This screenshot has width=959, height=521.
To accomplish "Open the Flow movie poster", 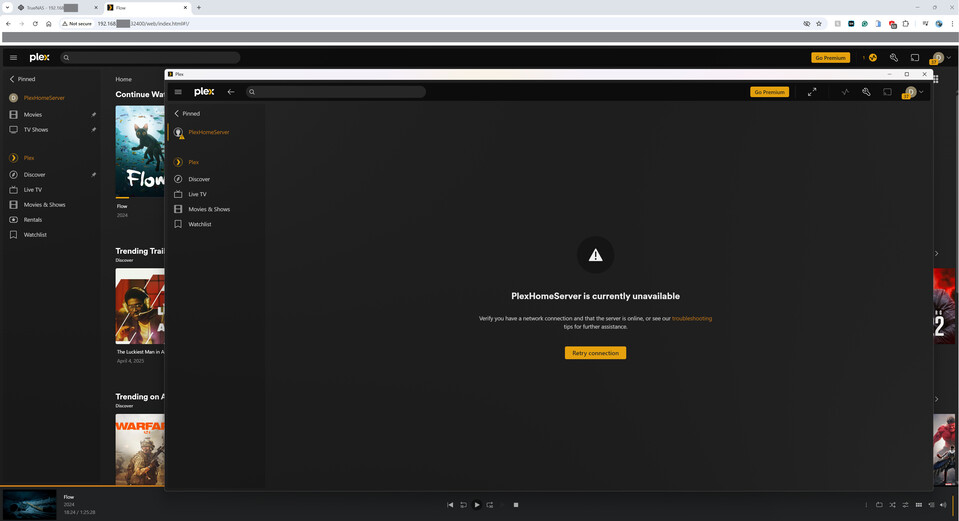I will tap(140, 151).
